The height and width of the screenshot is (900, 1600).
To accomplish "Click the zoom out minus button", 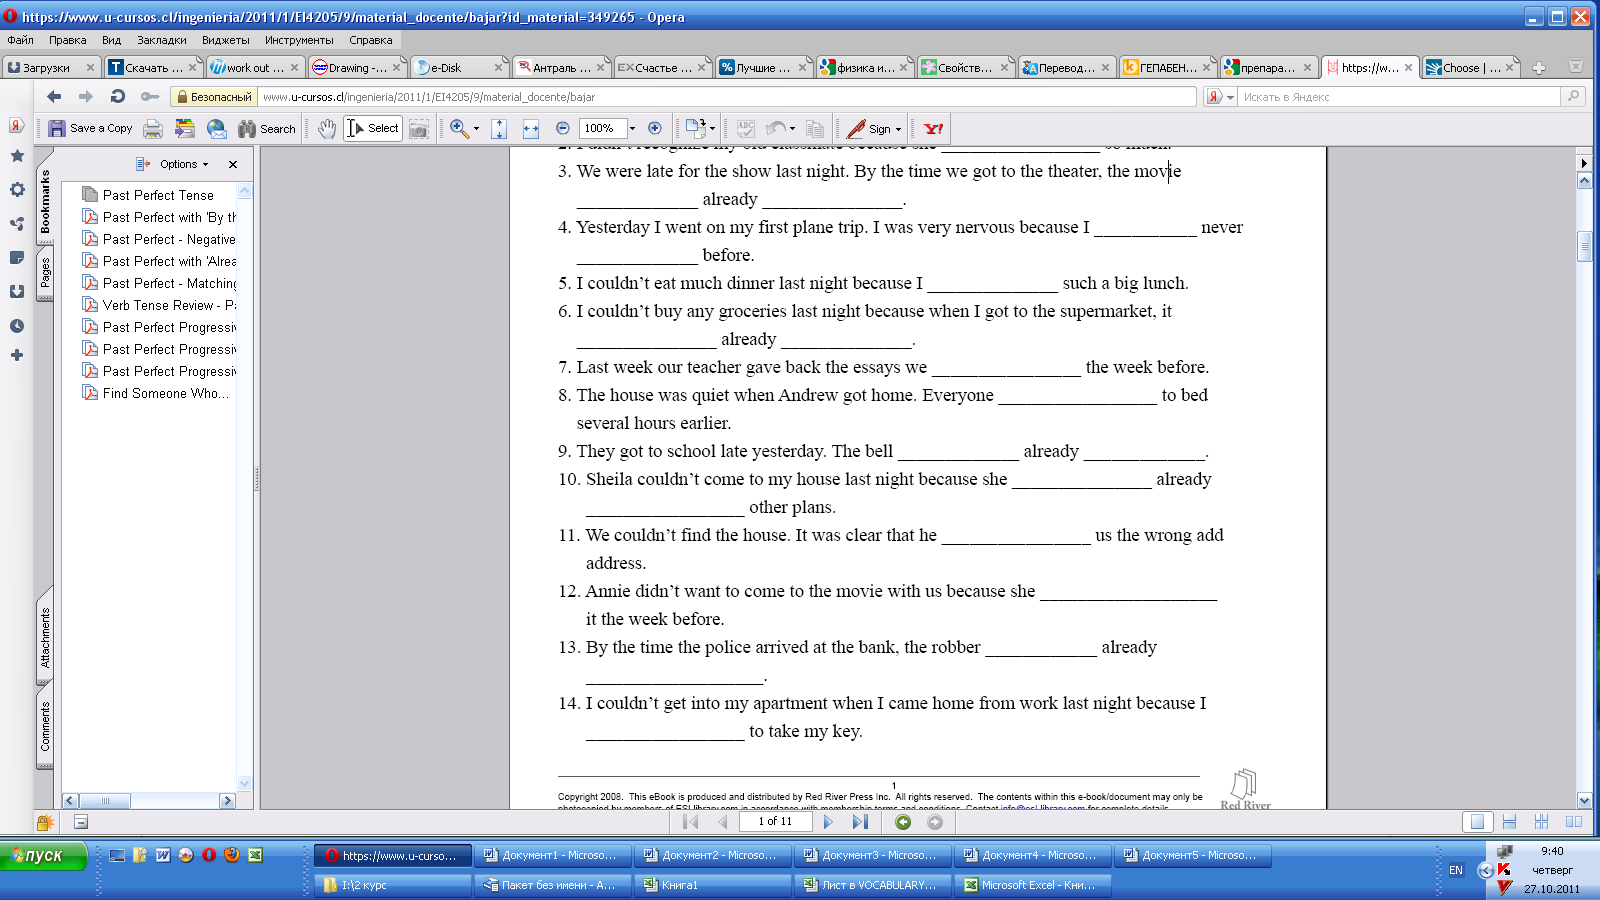I will point(563,128).
